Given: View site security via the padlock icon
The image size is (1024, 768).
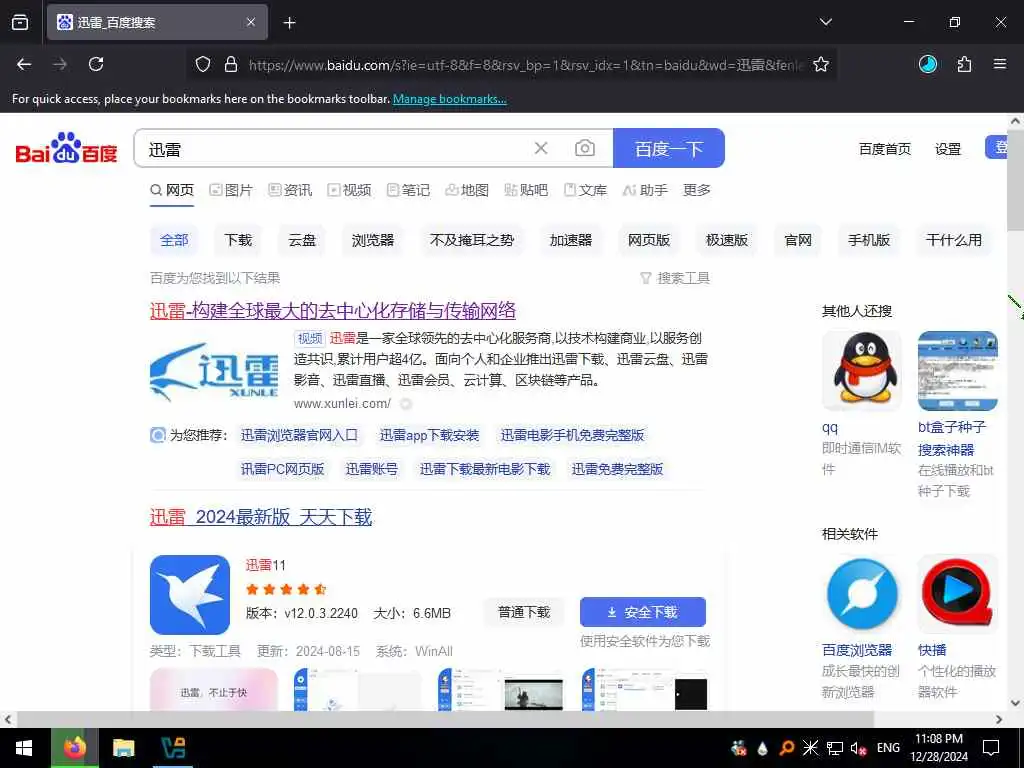Looking at the screenshot, I should [x=231, y=64].
